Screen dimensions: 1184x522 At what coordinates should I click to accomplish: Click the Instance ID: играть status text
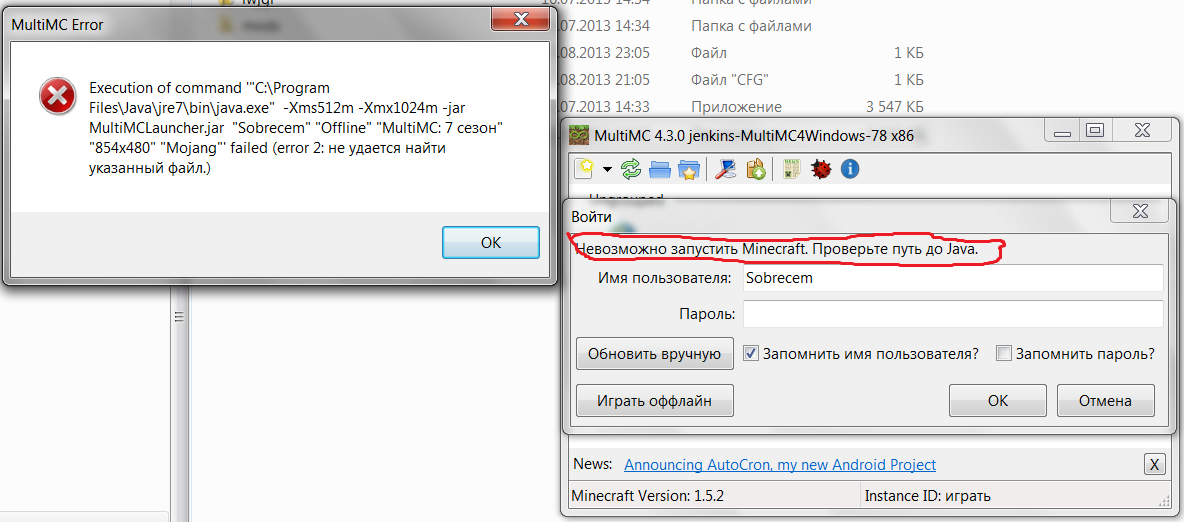[x=928, y=496]
